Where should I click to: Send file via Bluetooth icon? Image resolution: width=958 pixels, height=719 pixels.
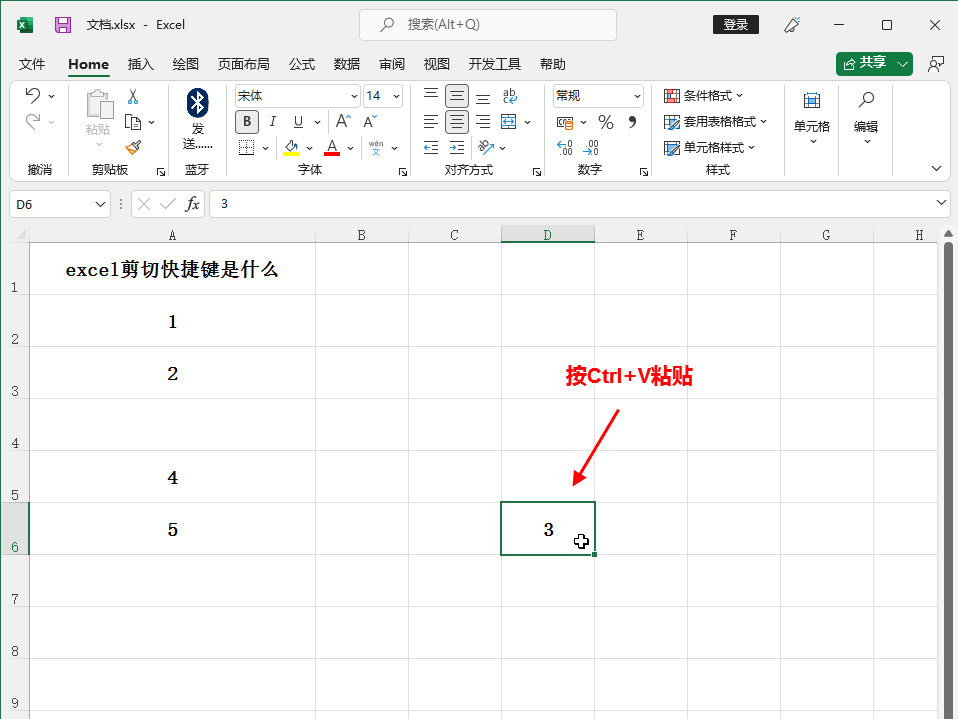tap(197, 103)
